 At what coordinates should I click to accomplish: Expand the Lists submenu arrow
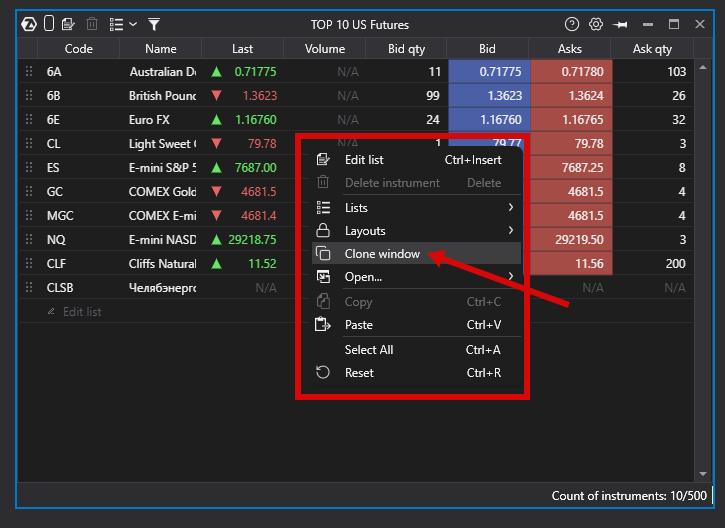510,208
